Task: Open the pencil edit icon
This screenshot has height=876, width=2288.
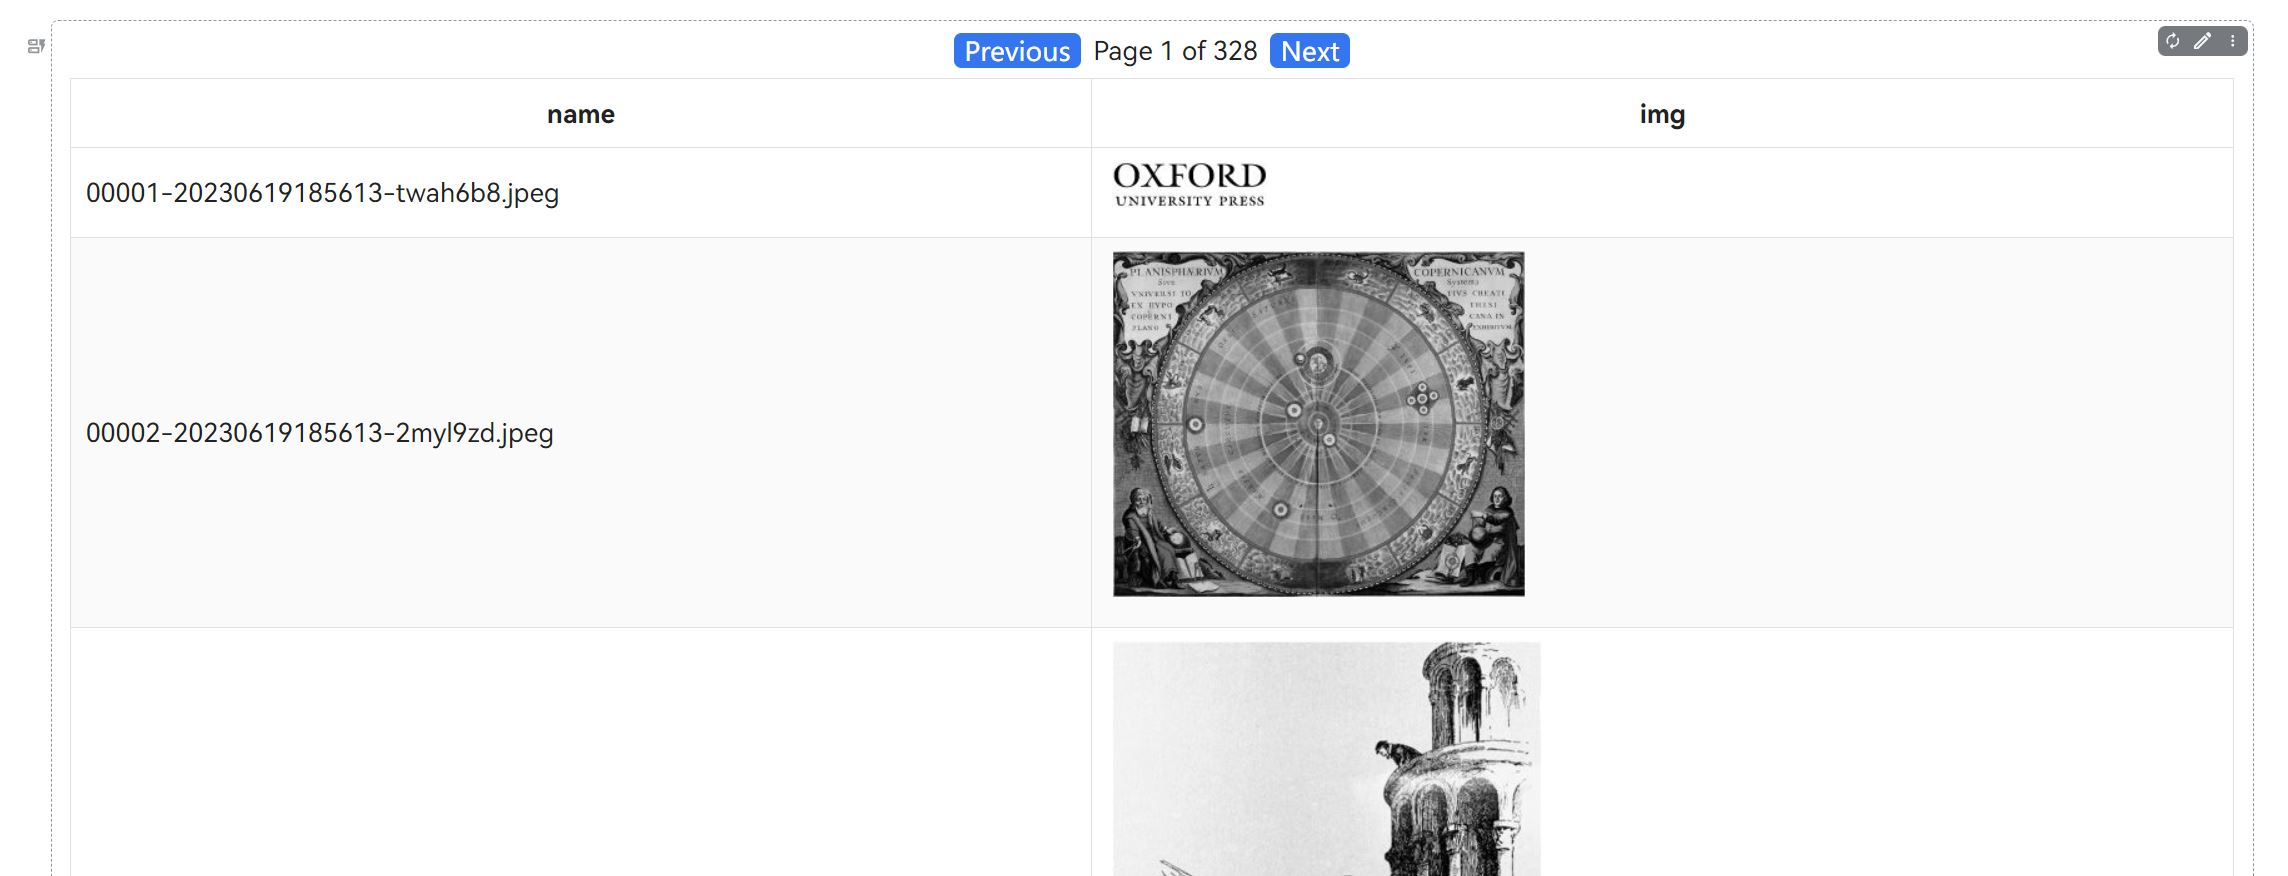Action: point(2203,41)
